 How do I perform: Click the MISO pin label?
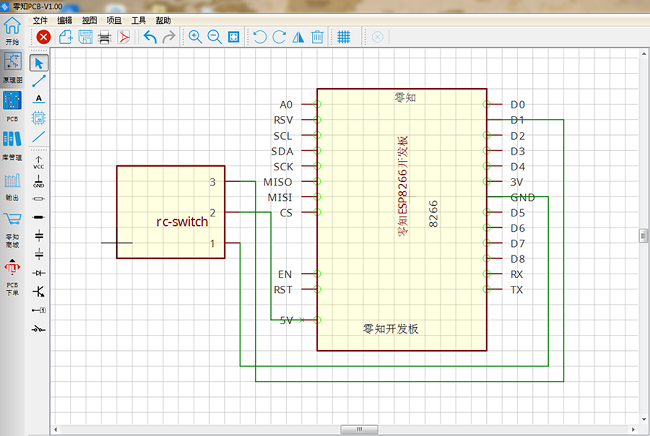pos(278,182)
